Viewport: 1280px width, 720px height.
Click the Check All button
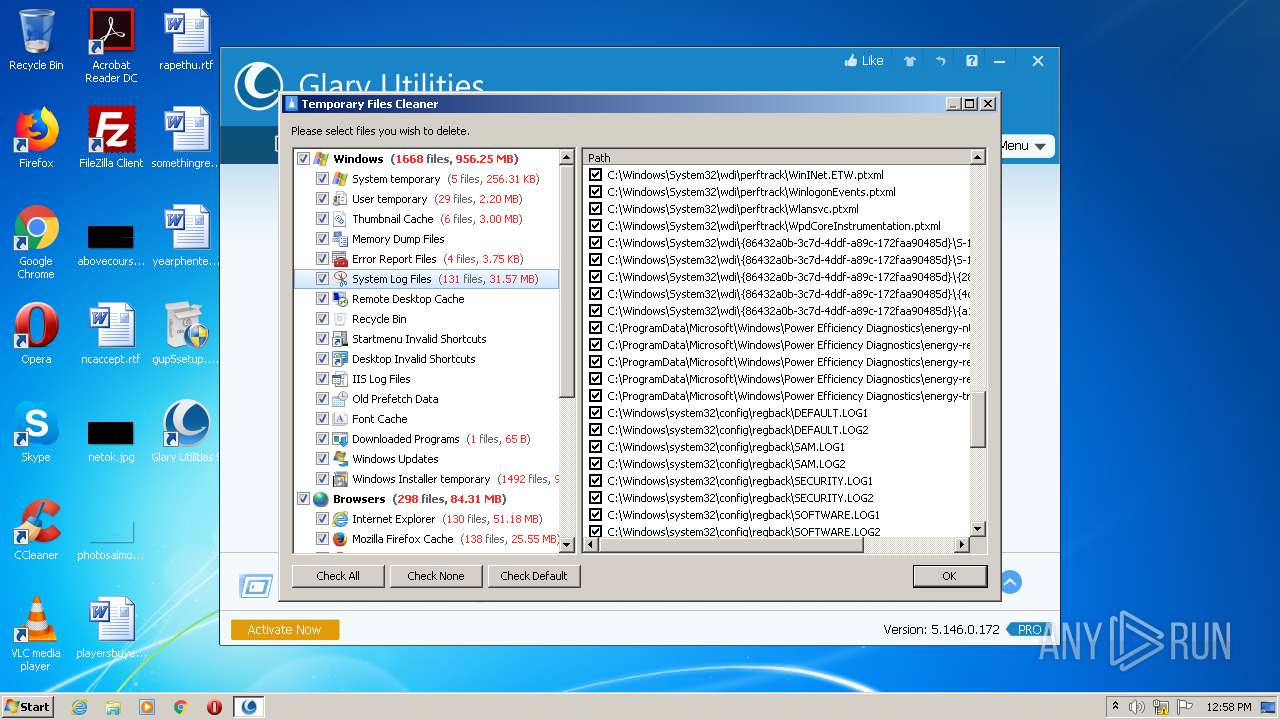point(338,576)
